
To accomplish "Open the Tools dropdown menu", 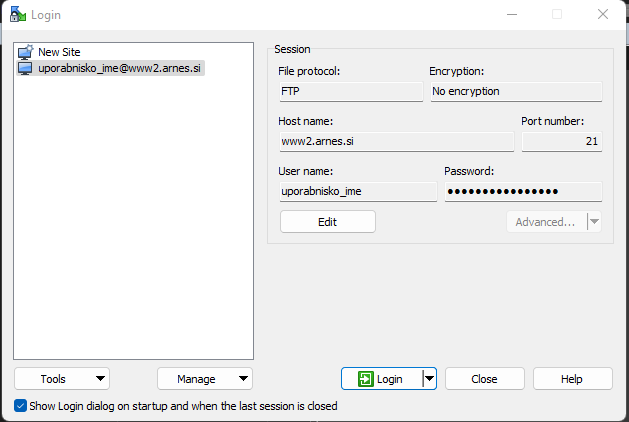I will point(62,379).
